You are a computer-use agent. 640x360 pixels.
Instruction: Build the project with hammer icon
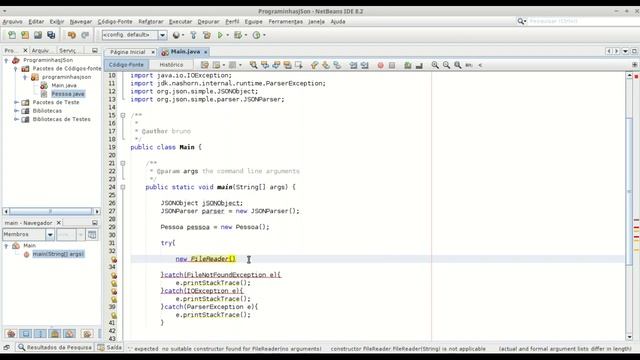click(x=193, y=35)
